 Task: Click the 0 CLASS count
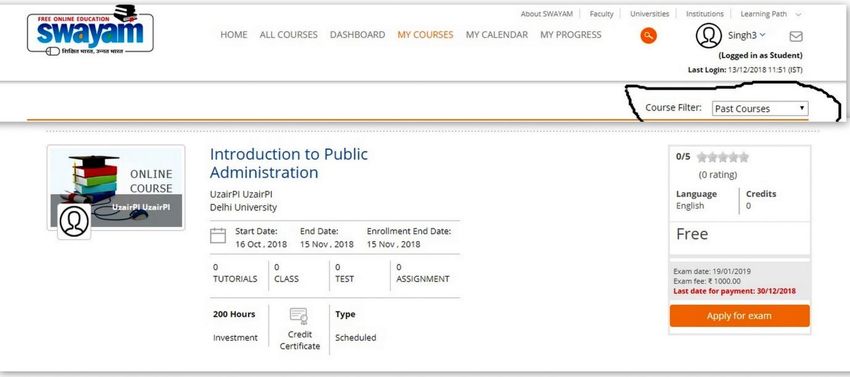tap(286, 273)
